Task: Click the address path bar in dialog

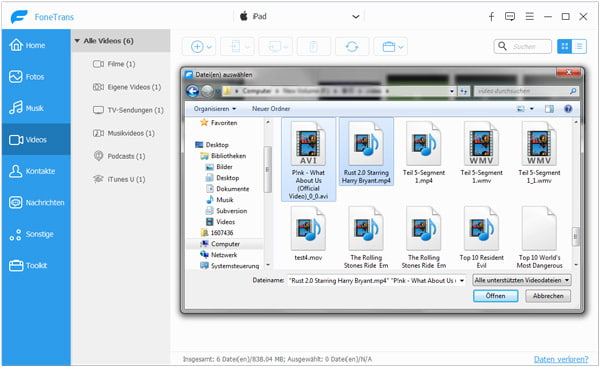Action: coord(335,91)
